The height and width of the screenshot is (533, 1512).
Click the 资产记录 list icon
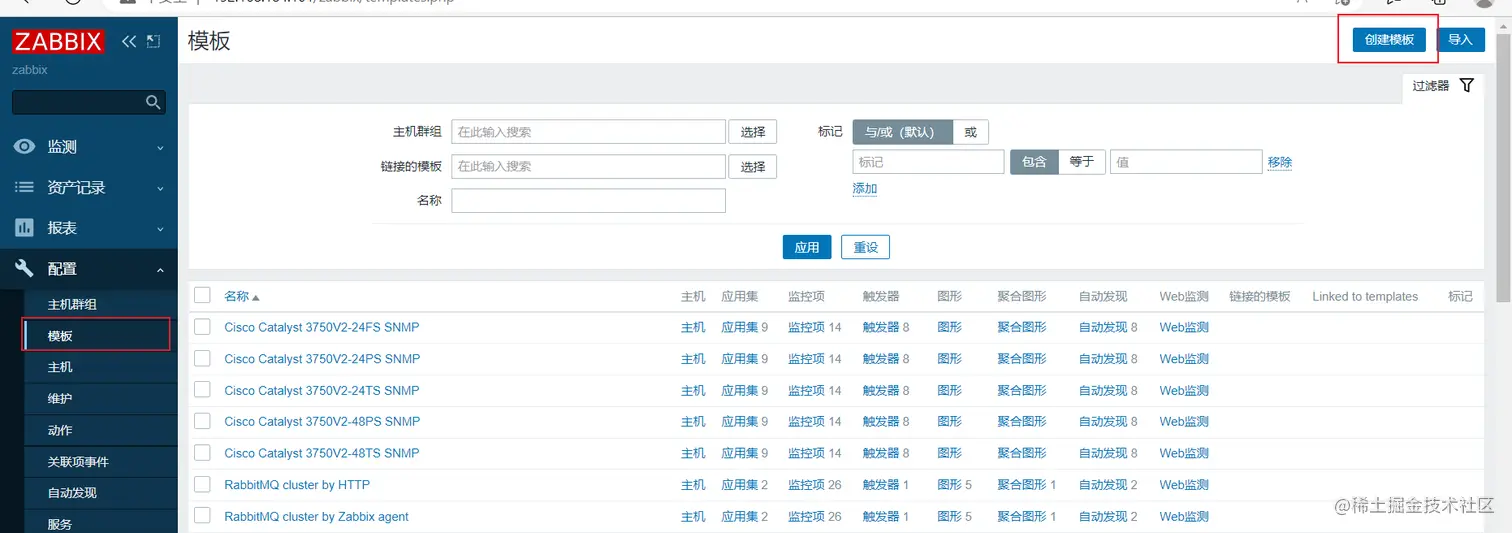click(25, 188)
